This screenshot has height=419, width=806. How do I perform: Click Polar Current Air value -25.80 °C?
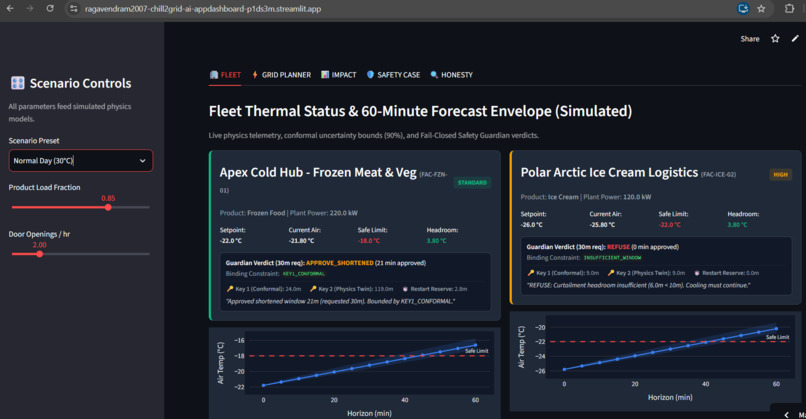602,225
